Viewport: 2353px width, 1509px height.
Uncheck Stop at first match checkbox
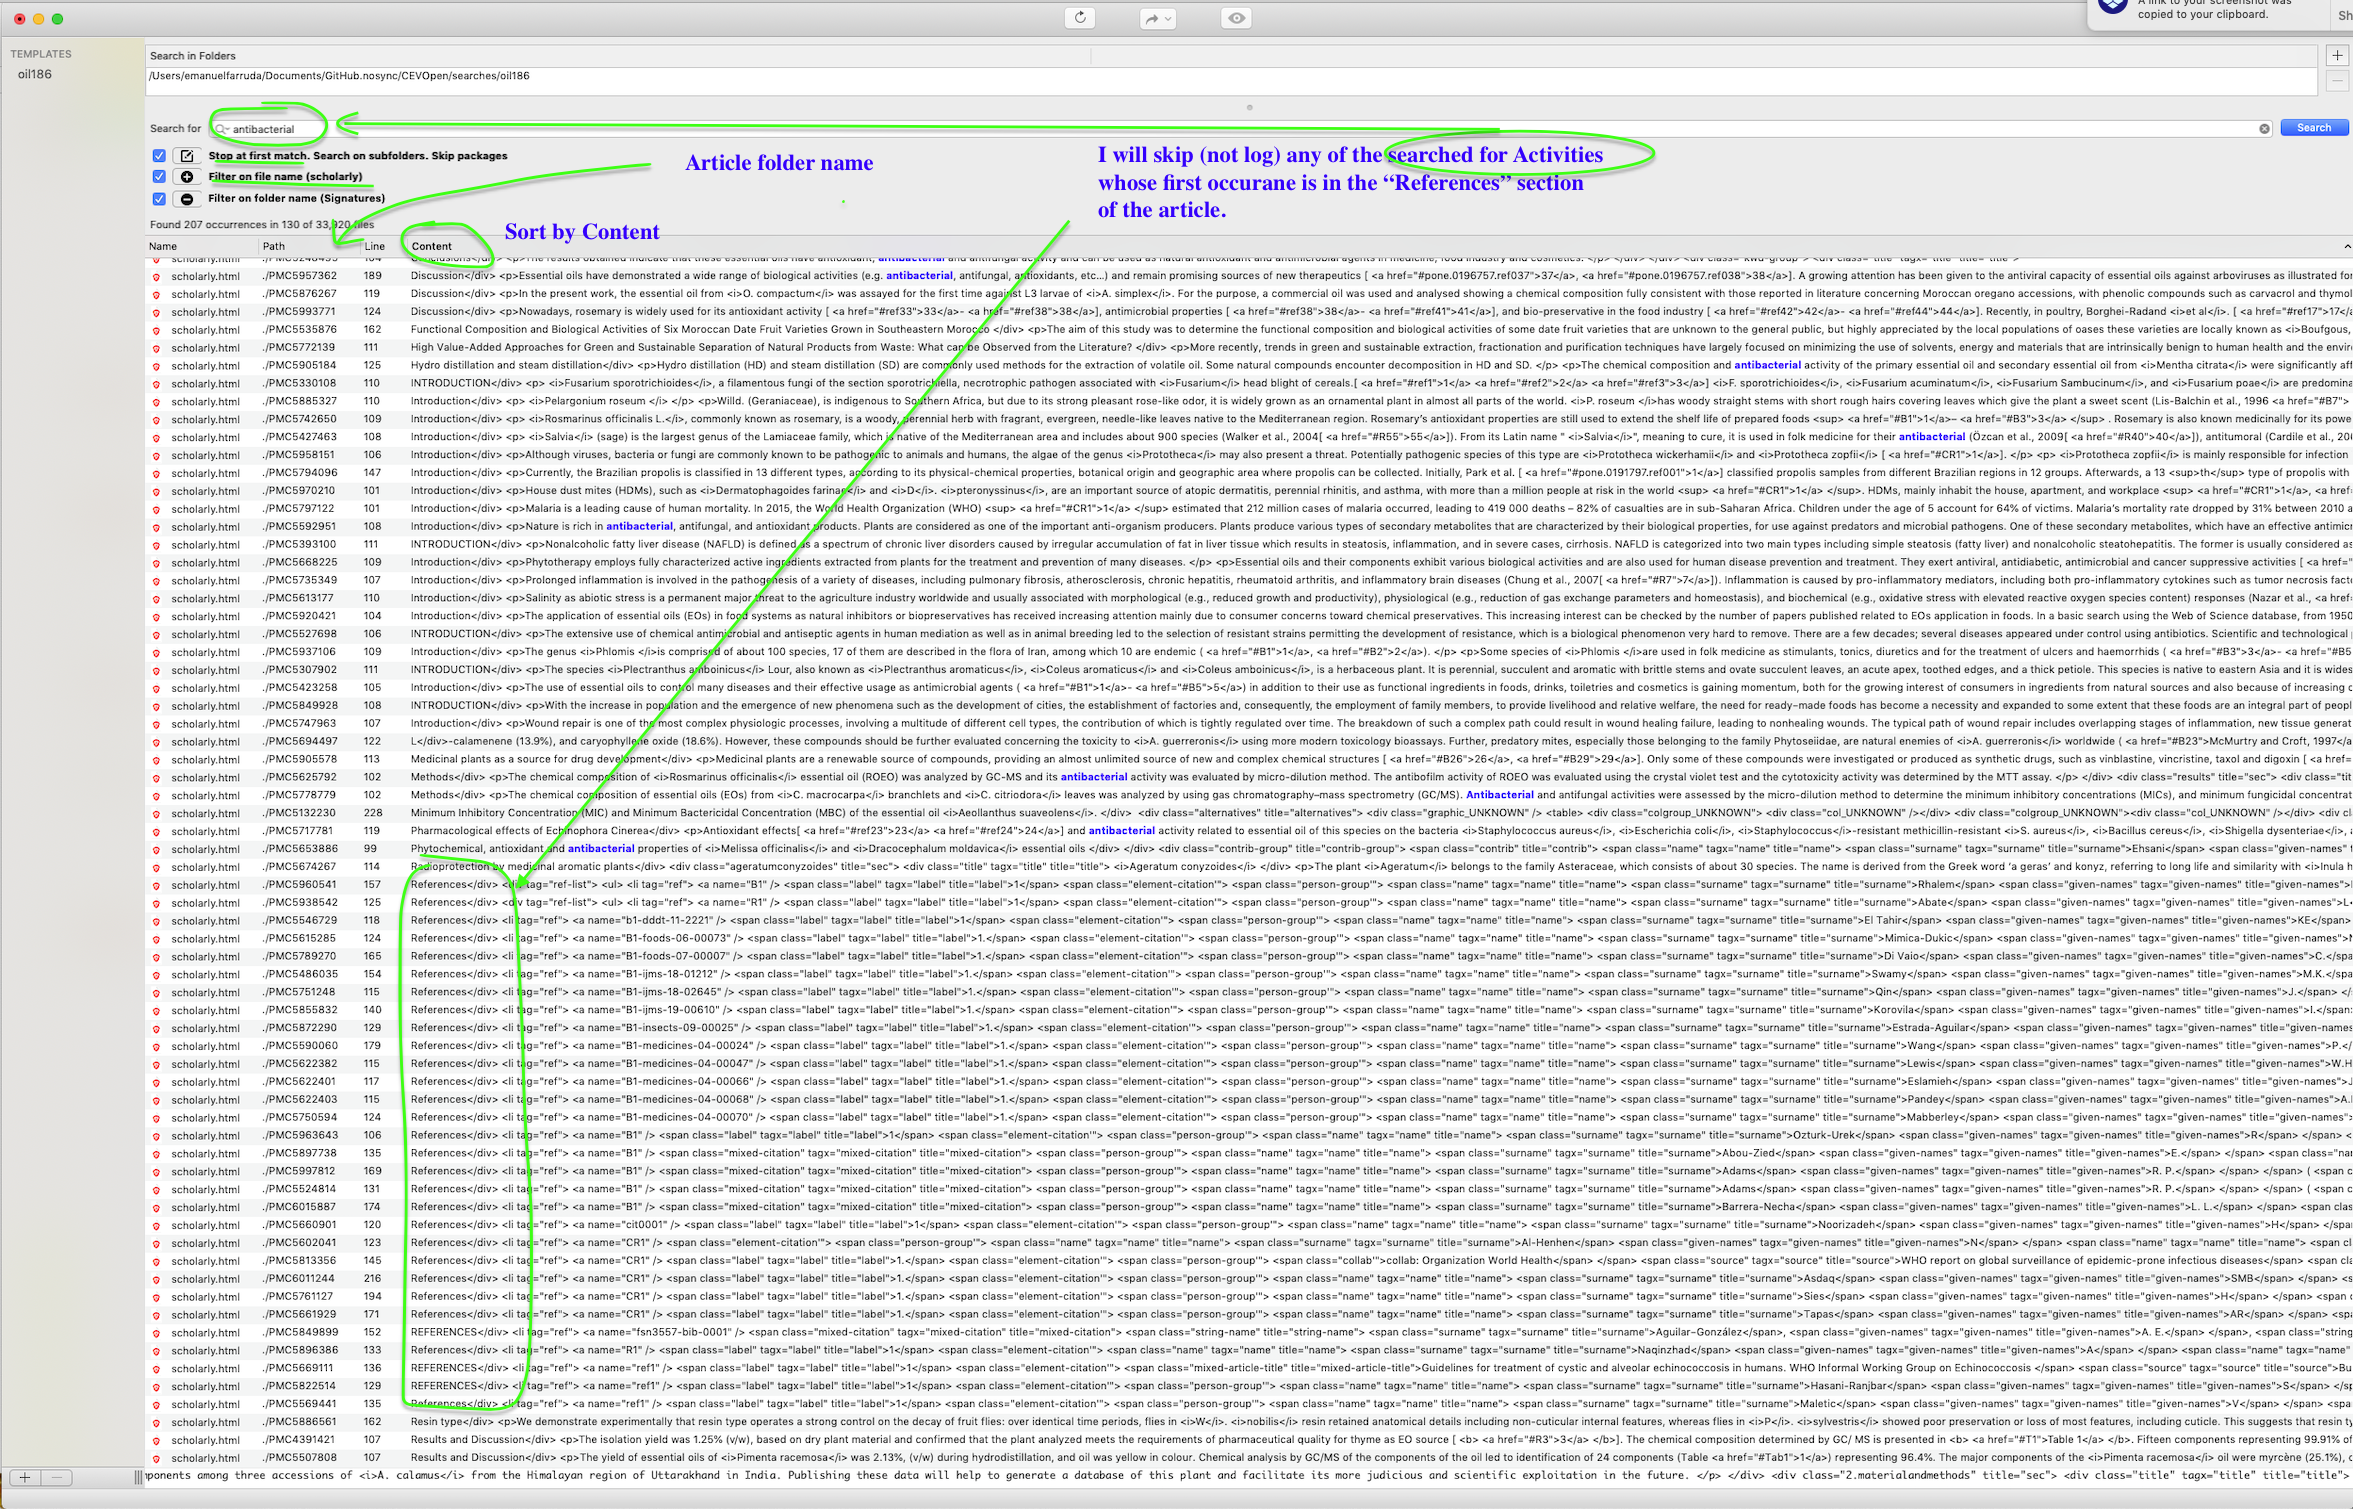pos(159,156)
